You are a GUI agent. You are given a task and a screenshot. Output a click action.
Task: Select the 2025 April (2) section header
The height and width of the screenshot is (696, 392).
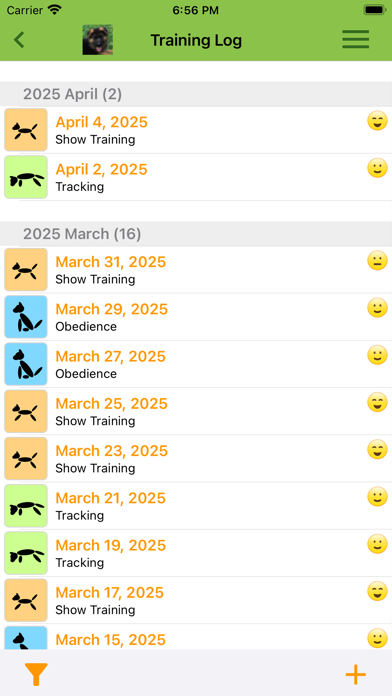click(196, 94)
